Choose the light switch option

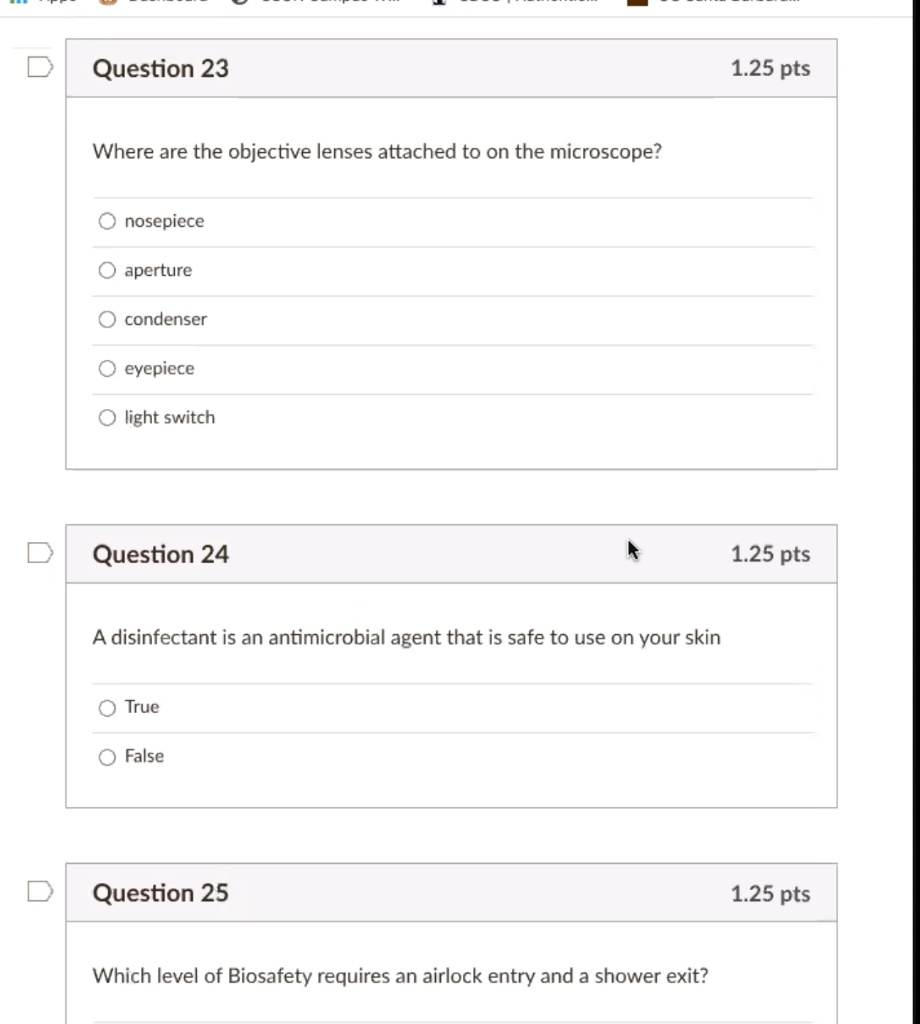107,418
